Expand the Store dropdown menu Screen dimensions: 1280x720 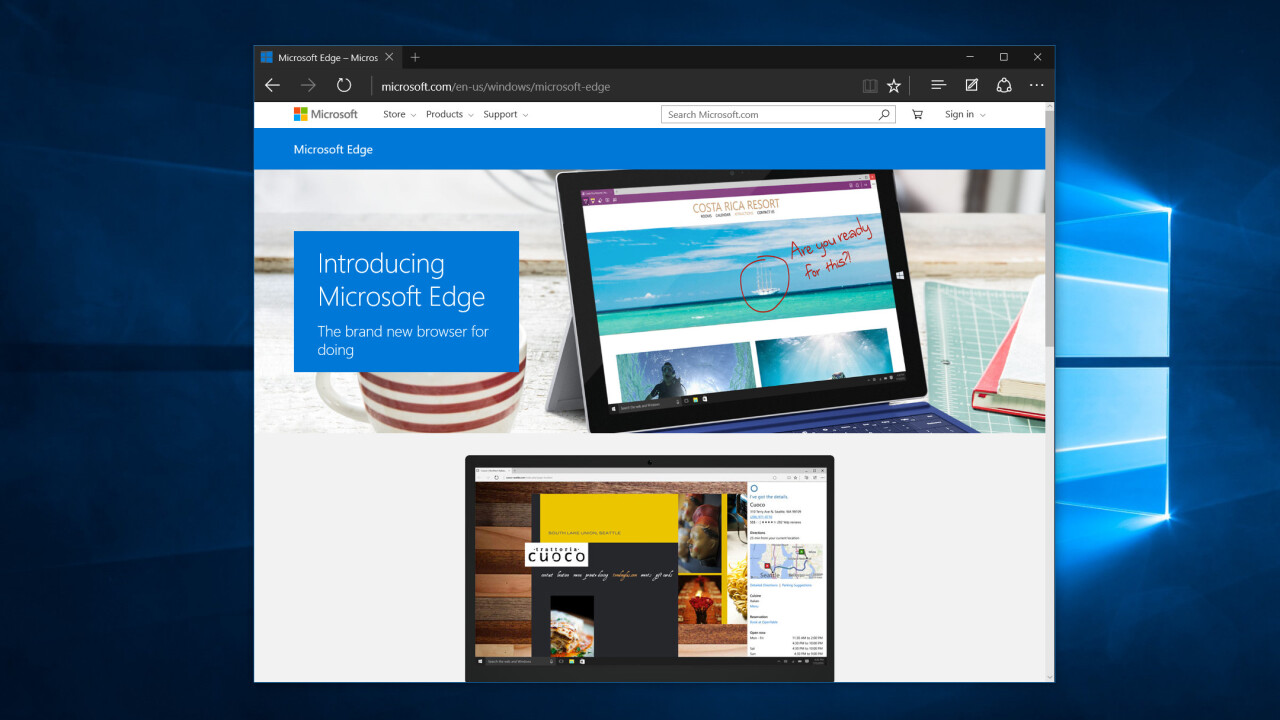point(399,115)
